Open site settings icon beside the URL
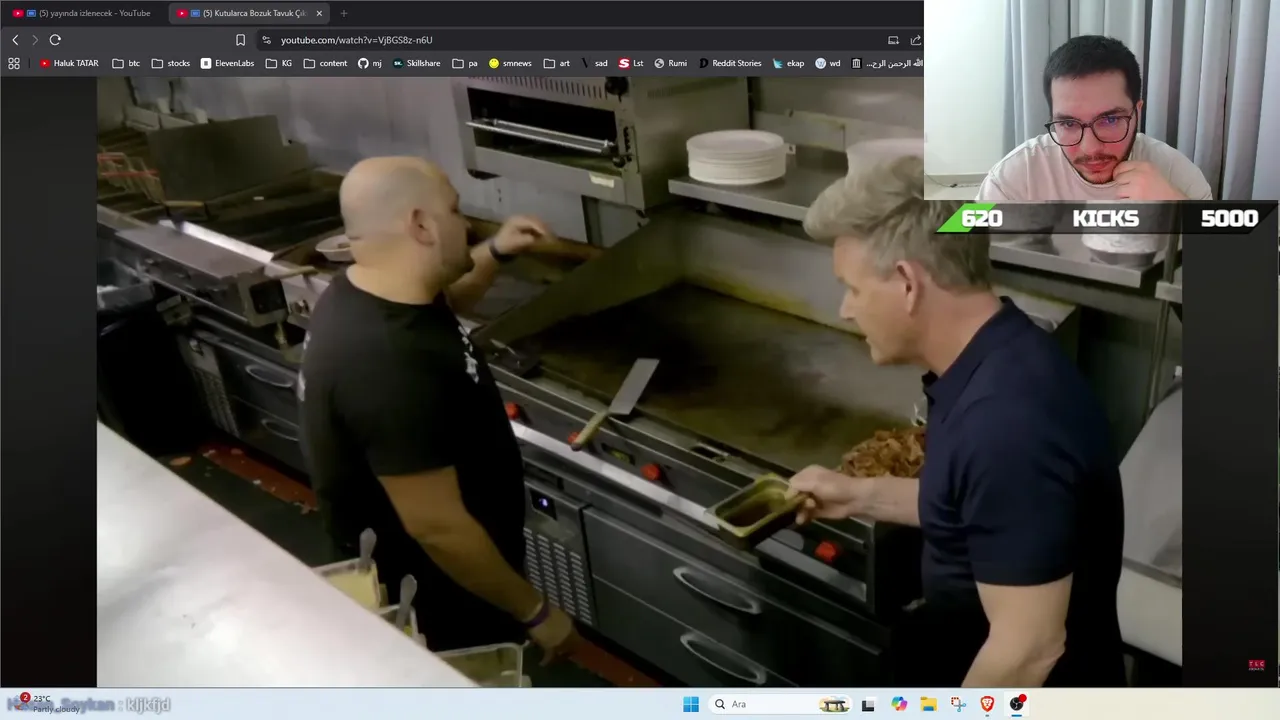 click(266, 40)
